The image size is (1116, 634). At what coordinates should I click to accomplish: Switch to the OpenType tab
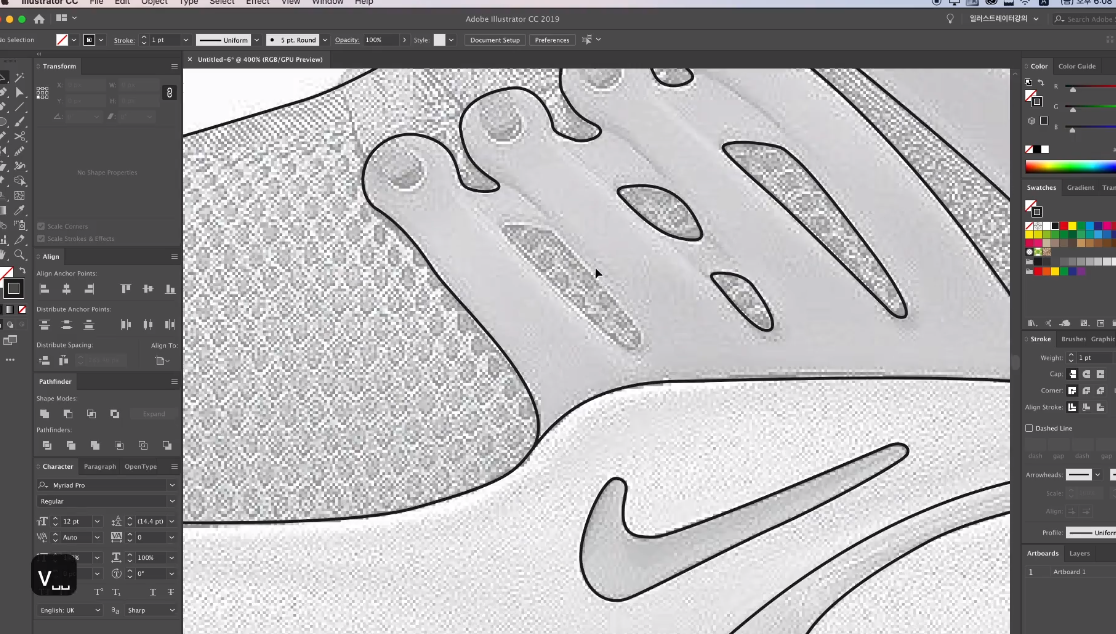[x=141, y=467]
